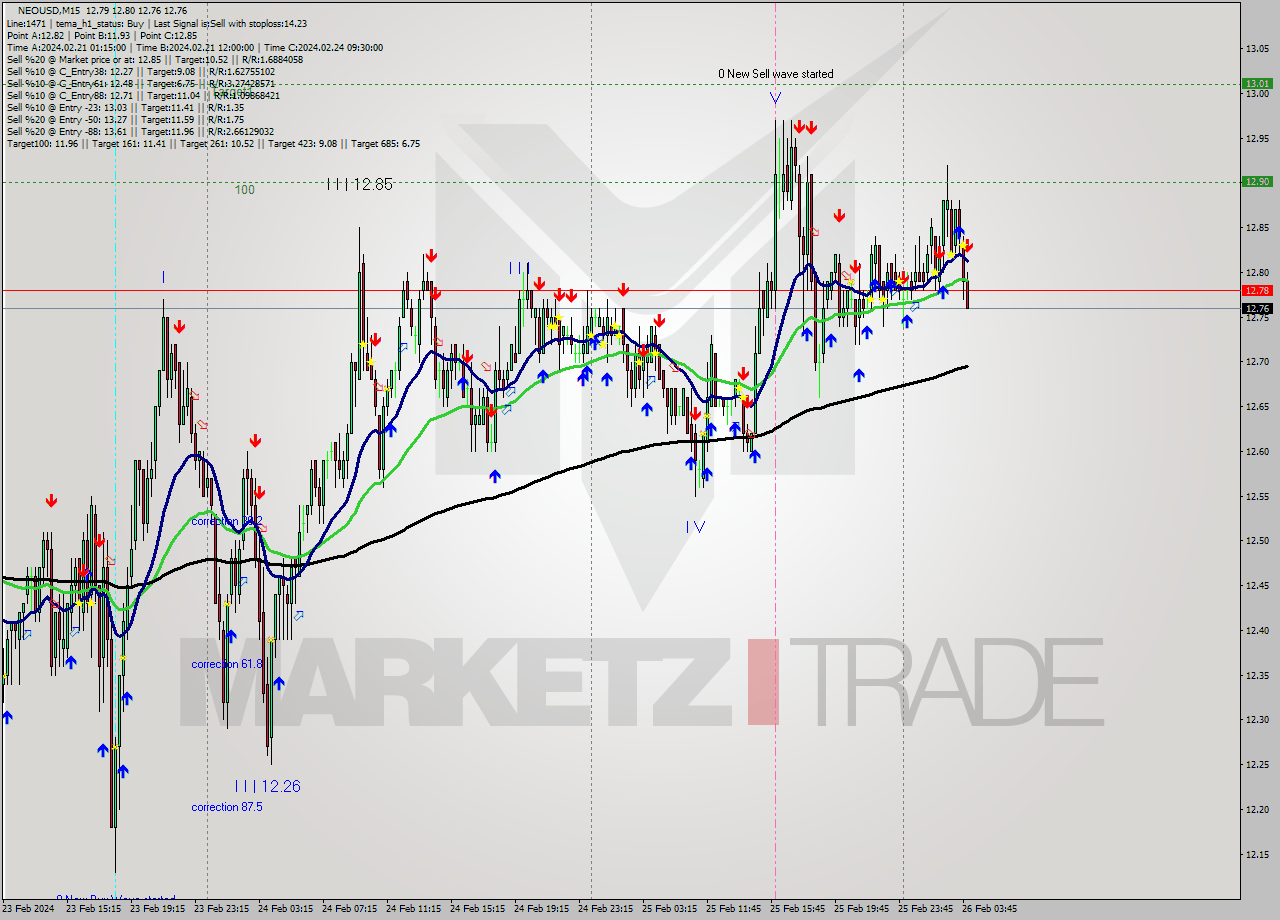Select the 12.15 price axis label
Image resolution: width=1280 pixels, height=920 pixels.
(x=1257, y=855)
